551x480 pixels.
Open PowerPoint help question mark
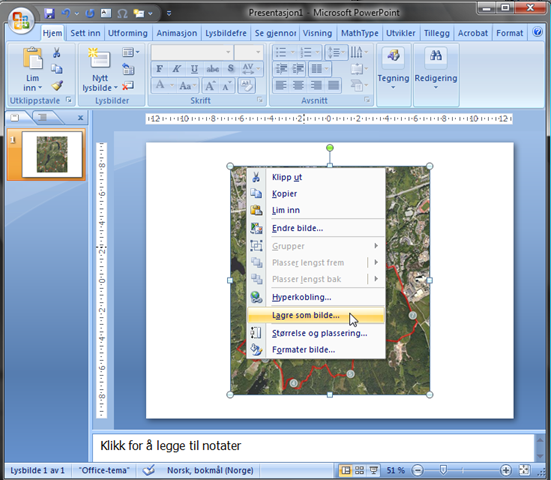coord(537,32)
